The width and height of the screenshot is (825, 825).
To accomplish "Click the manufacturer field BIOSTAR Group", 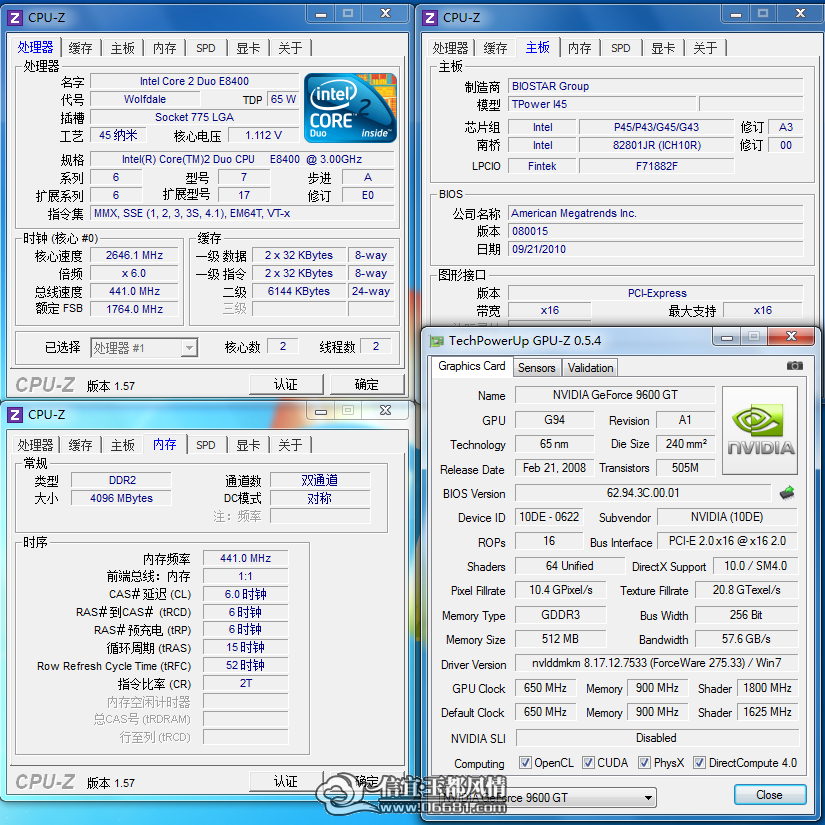I will 656,86.
